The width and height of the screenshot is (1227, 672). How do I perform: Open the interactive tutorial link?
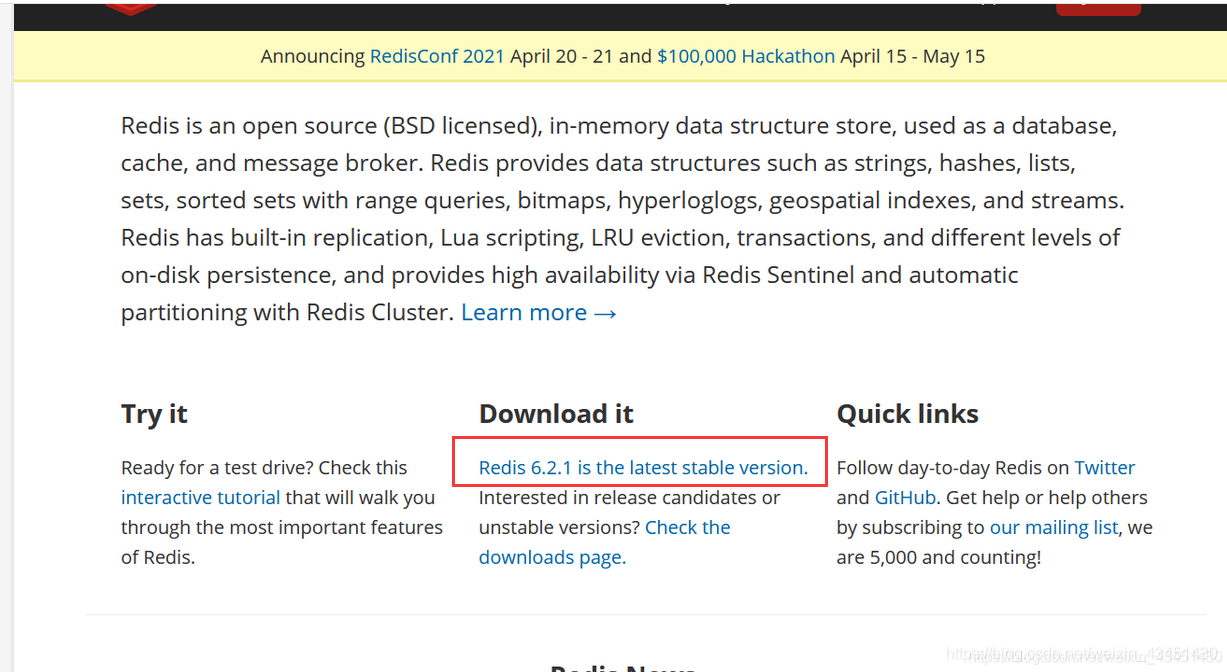(200, 497)
